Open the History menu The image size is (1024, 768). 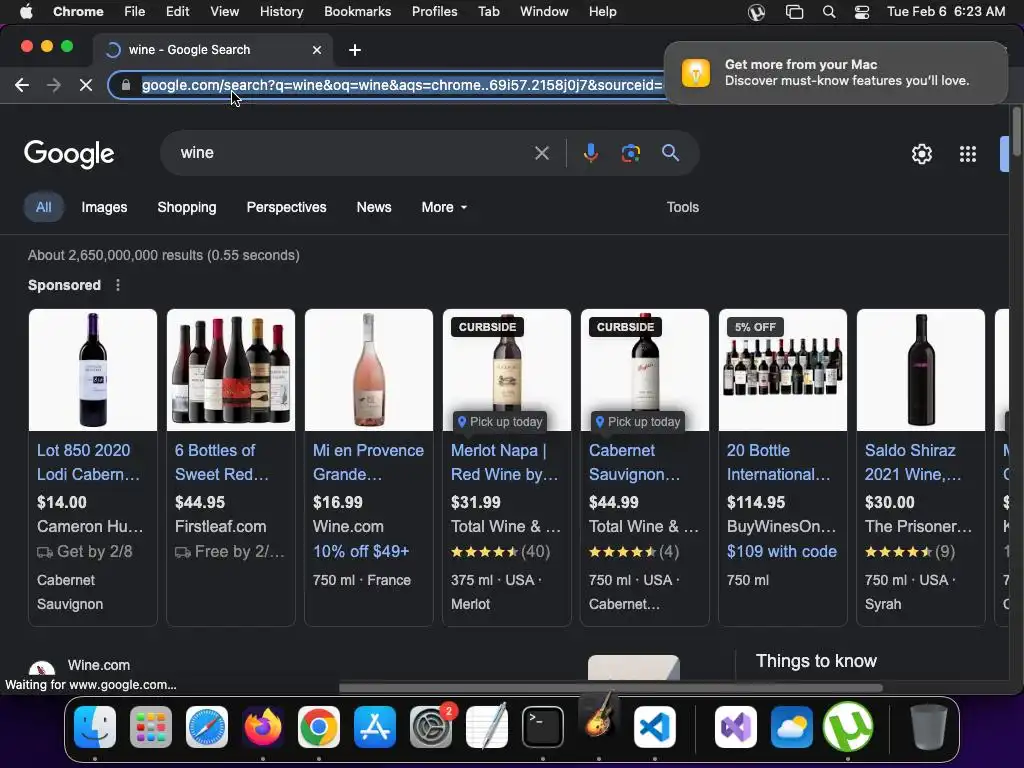pyautogui.click(x=281, y=12)
